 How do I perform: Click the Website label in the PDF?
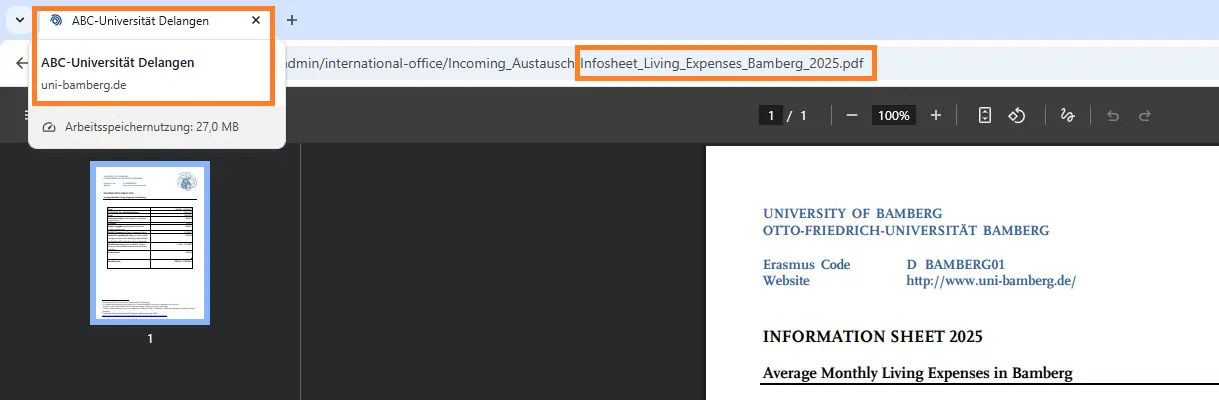(786, 281)
